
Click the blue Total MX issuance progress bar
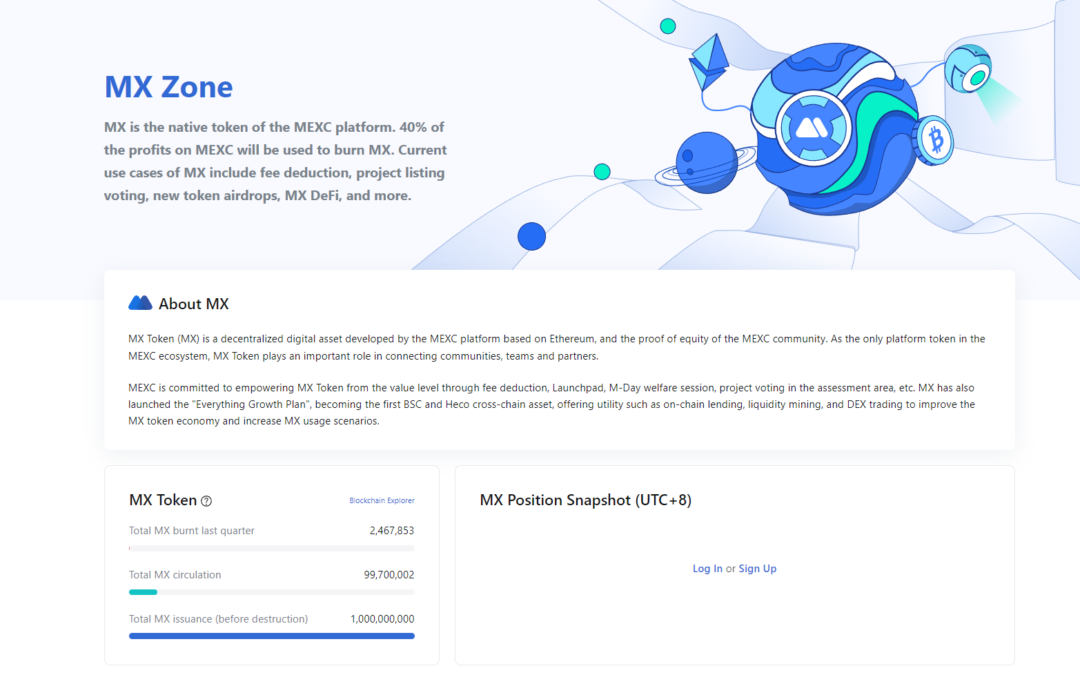[x=271, y=636]
